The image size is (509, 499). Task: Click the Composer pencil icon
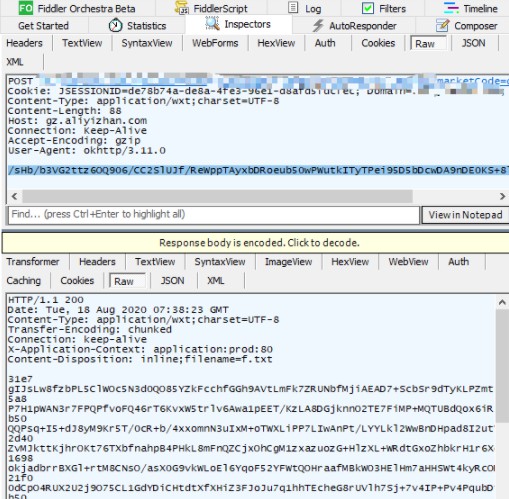[x=442, y=25]
